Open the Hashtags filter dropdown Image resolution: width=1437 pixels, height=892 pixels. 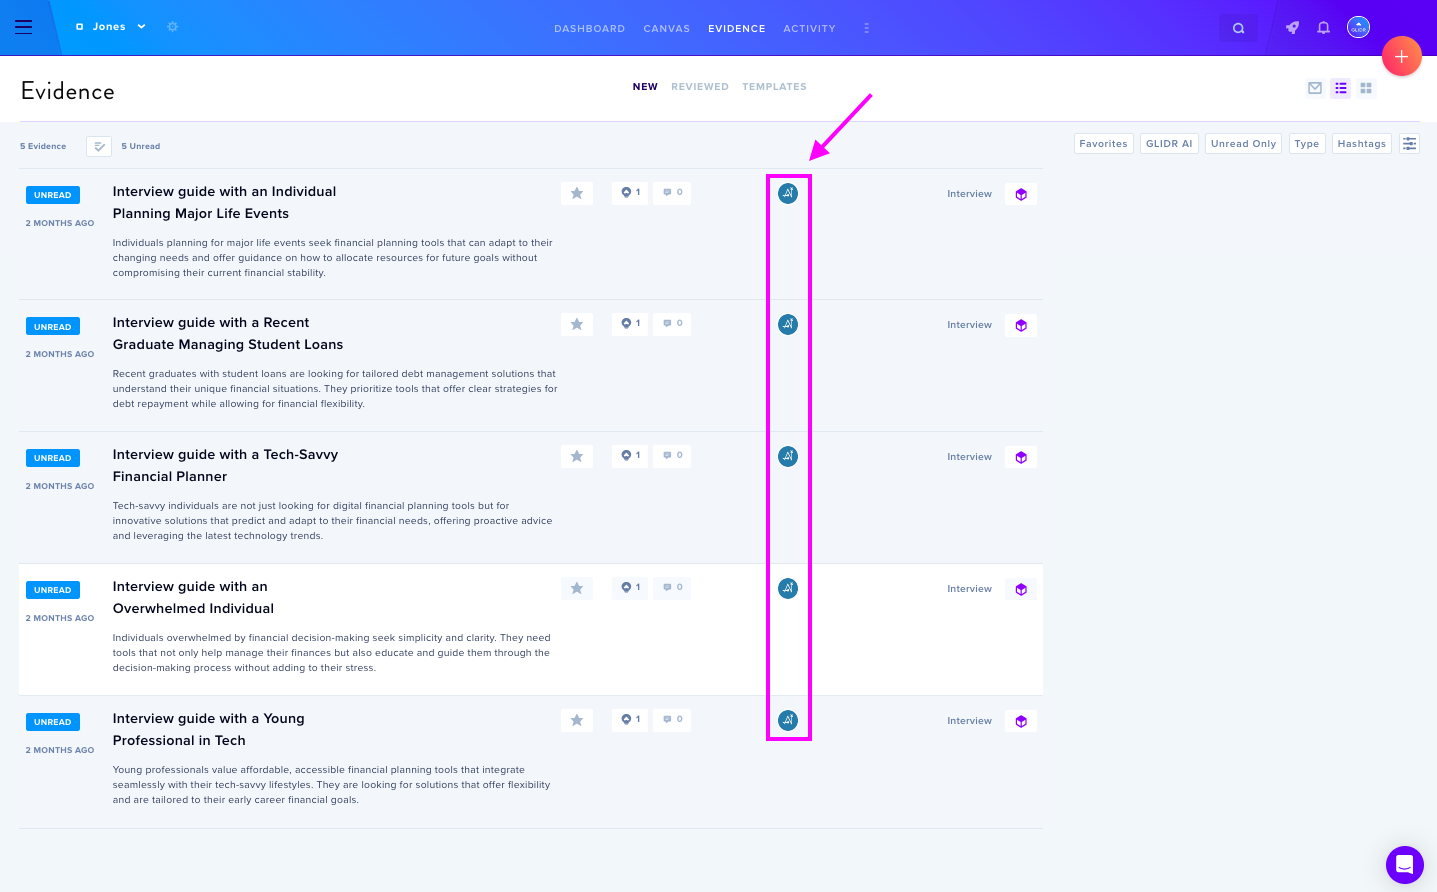click(1361, 144)
